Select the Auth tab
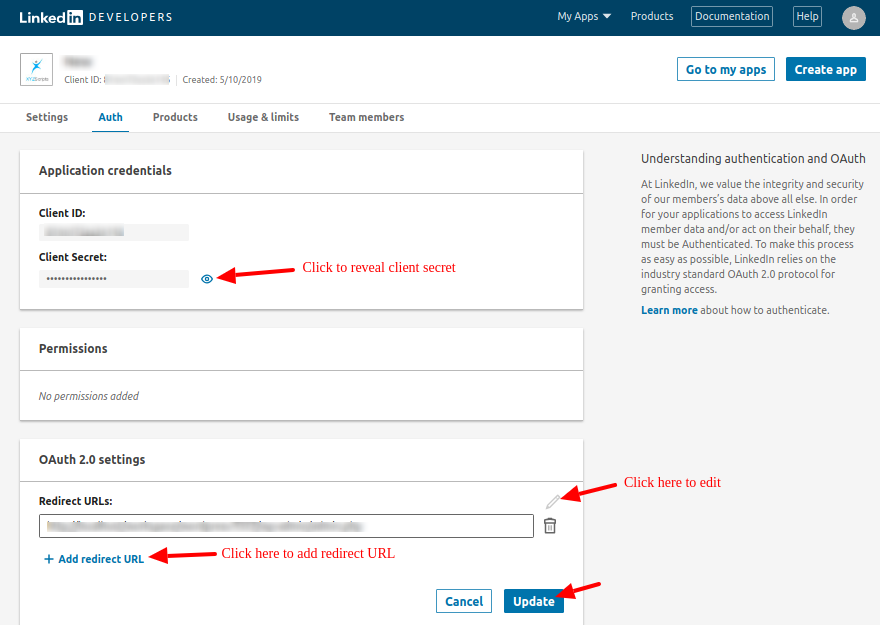Viewport: 880px width, 625px height. click(x=111, y=117)
